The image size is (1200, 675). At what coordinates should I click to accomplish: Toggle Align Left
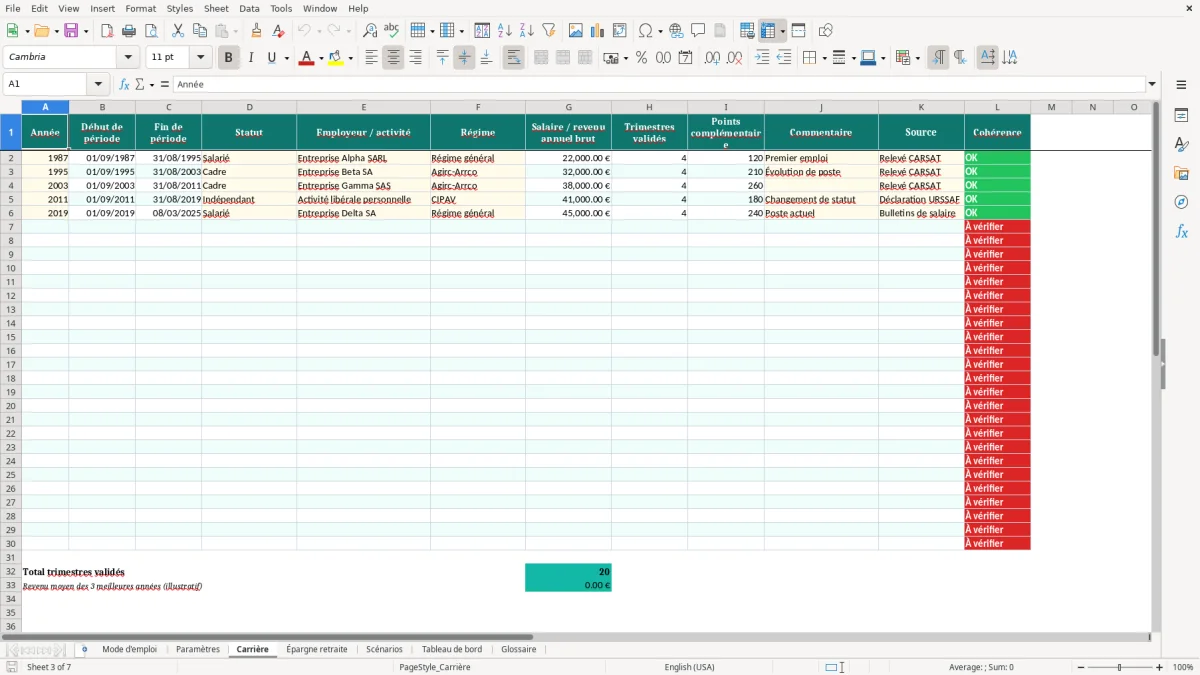coord(371,58)
